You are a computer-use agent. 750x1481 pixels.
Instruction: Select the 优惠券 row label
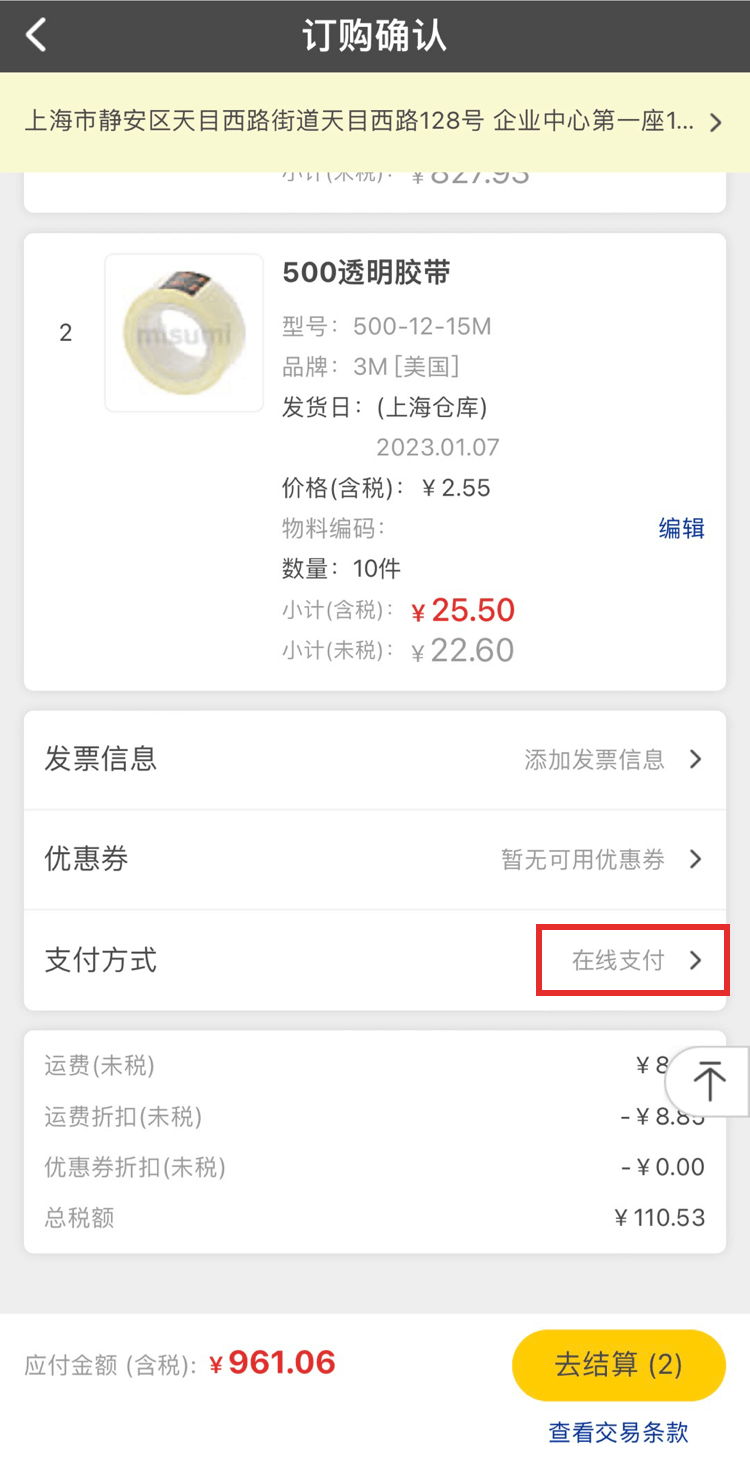(87, 859)
